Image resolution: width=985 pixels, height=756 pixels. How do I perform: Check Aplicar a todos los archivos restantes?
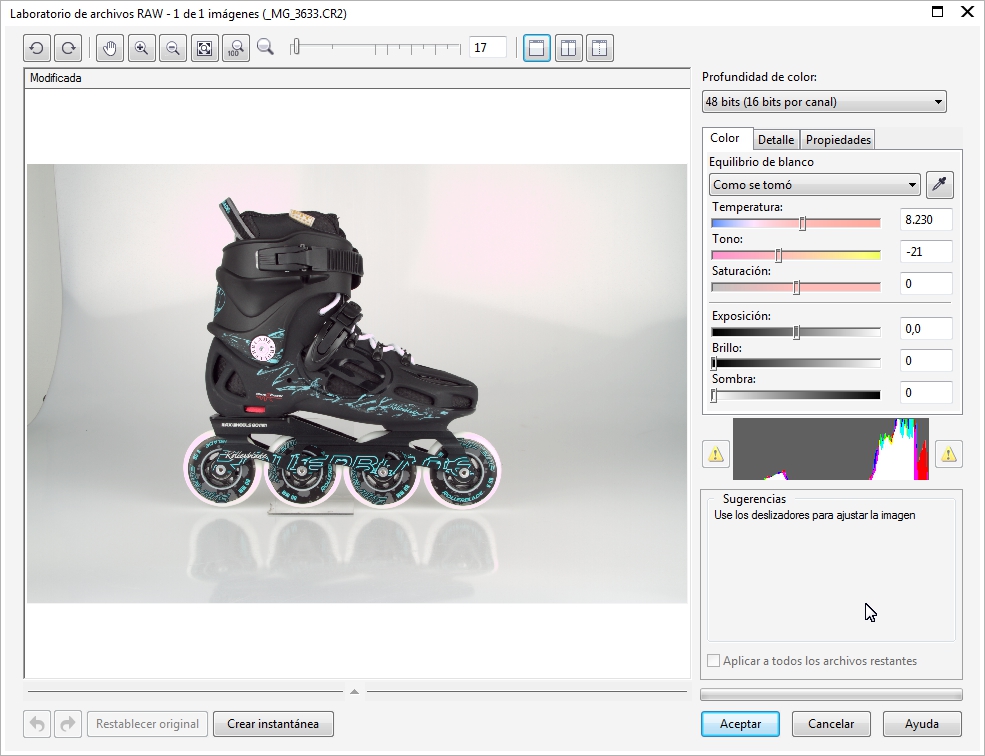(x=714, y=660)
